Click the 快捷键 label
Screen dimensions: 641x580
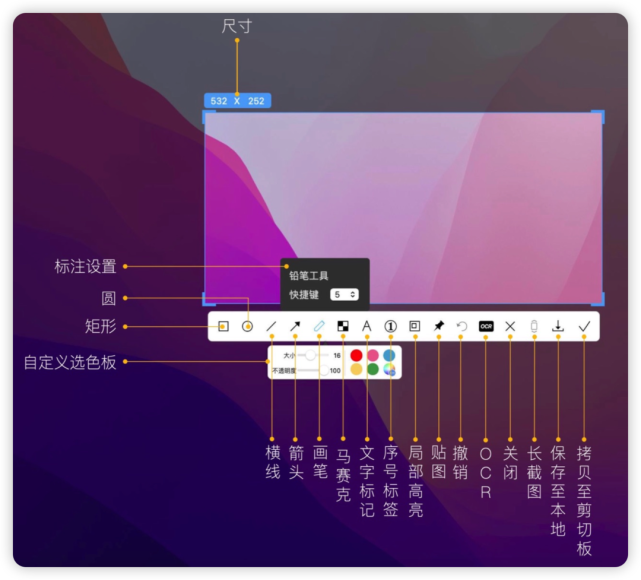pos(304,295)
